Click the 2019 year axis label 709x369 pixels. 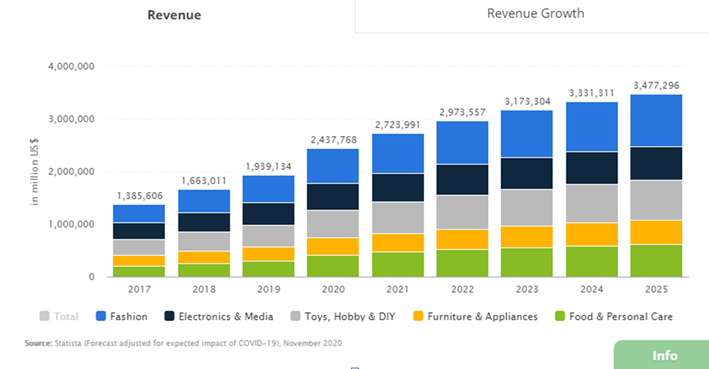click(269, 289)
